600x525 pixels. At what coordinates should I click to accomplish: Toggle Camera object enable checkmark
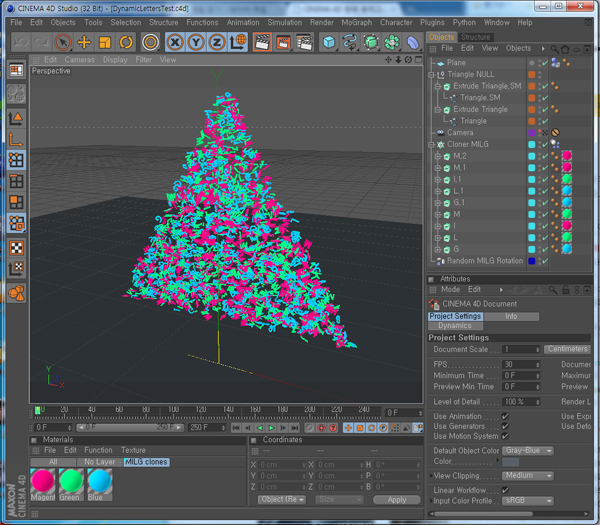point(545,133)
